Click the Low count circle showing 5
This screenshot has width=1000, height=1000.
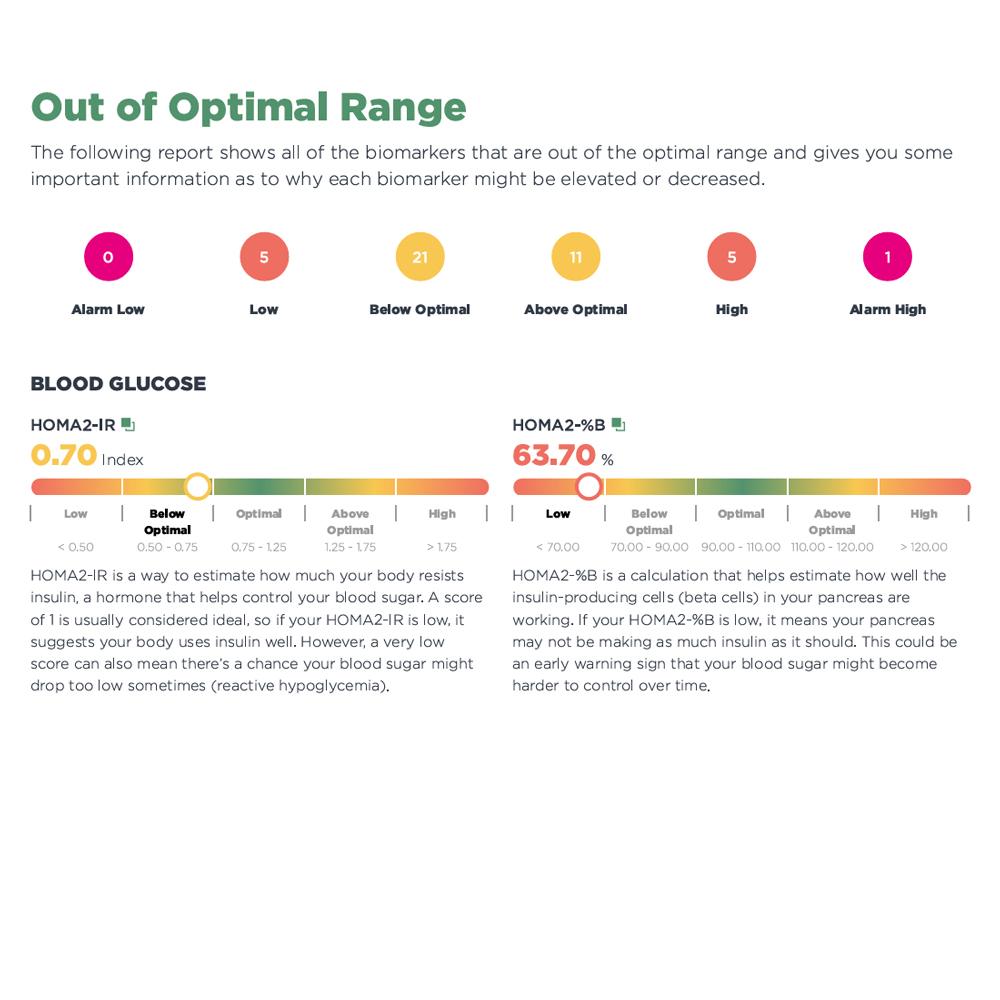coord(264,257)
